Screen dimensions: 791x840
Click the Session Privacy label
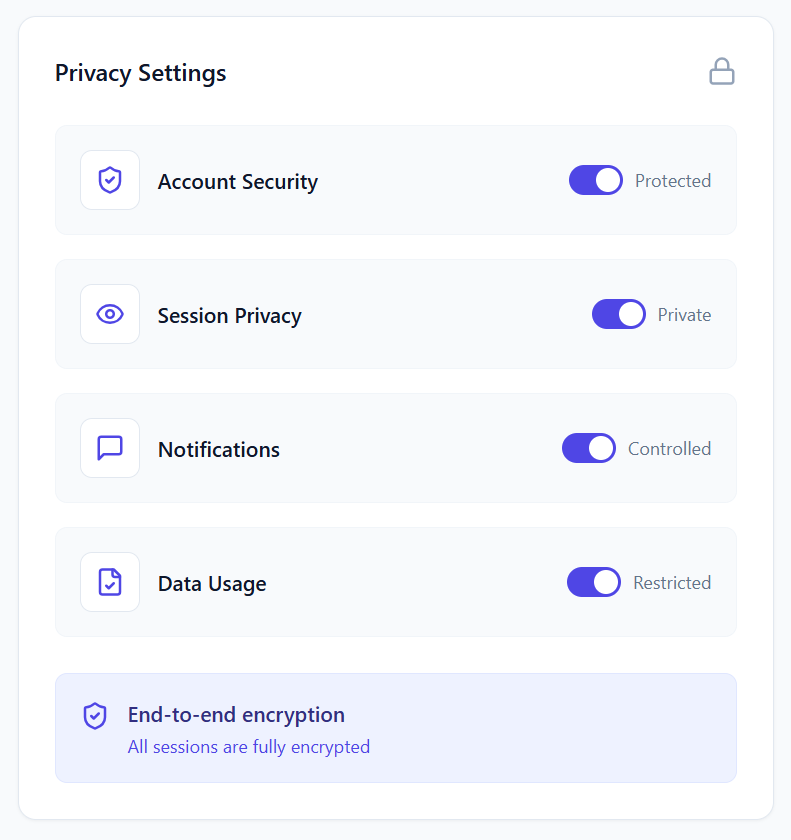(x=229, y=316)
